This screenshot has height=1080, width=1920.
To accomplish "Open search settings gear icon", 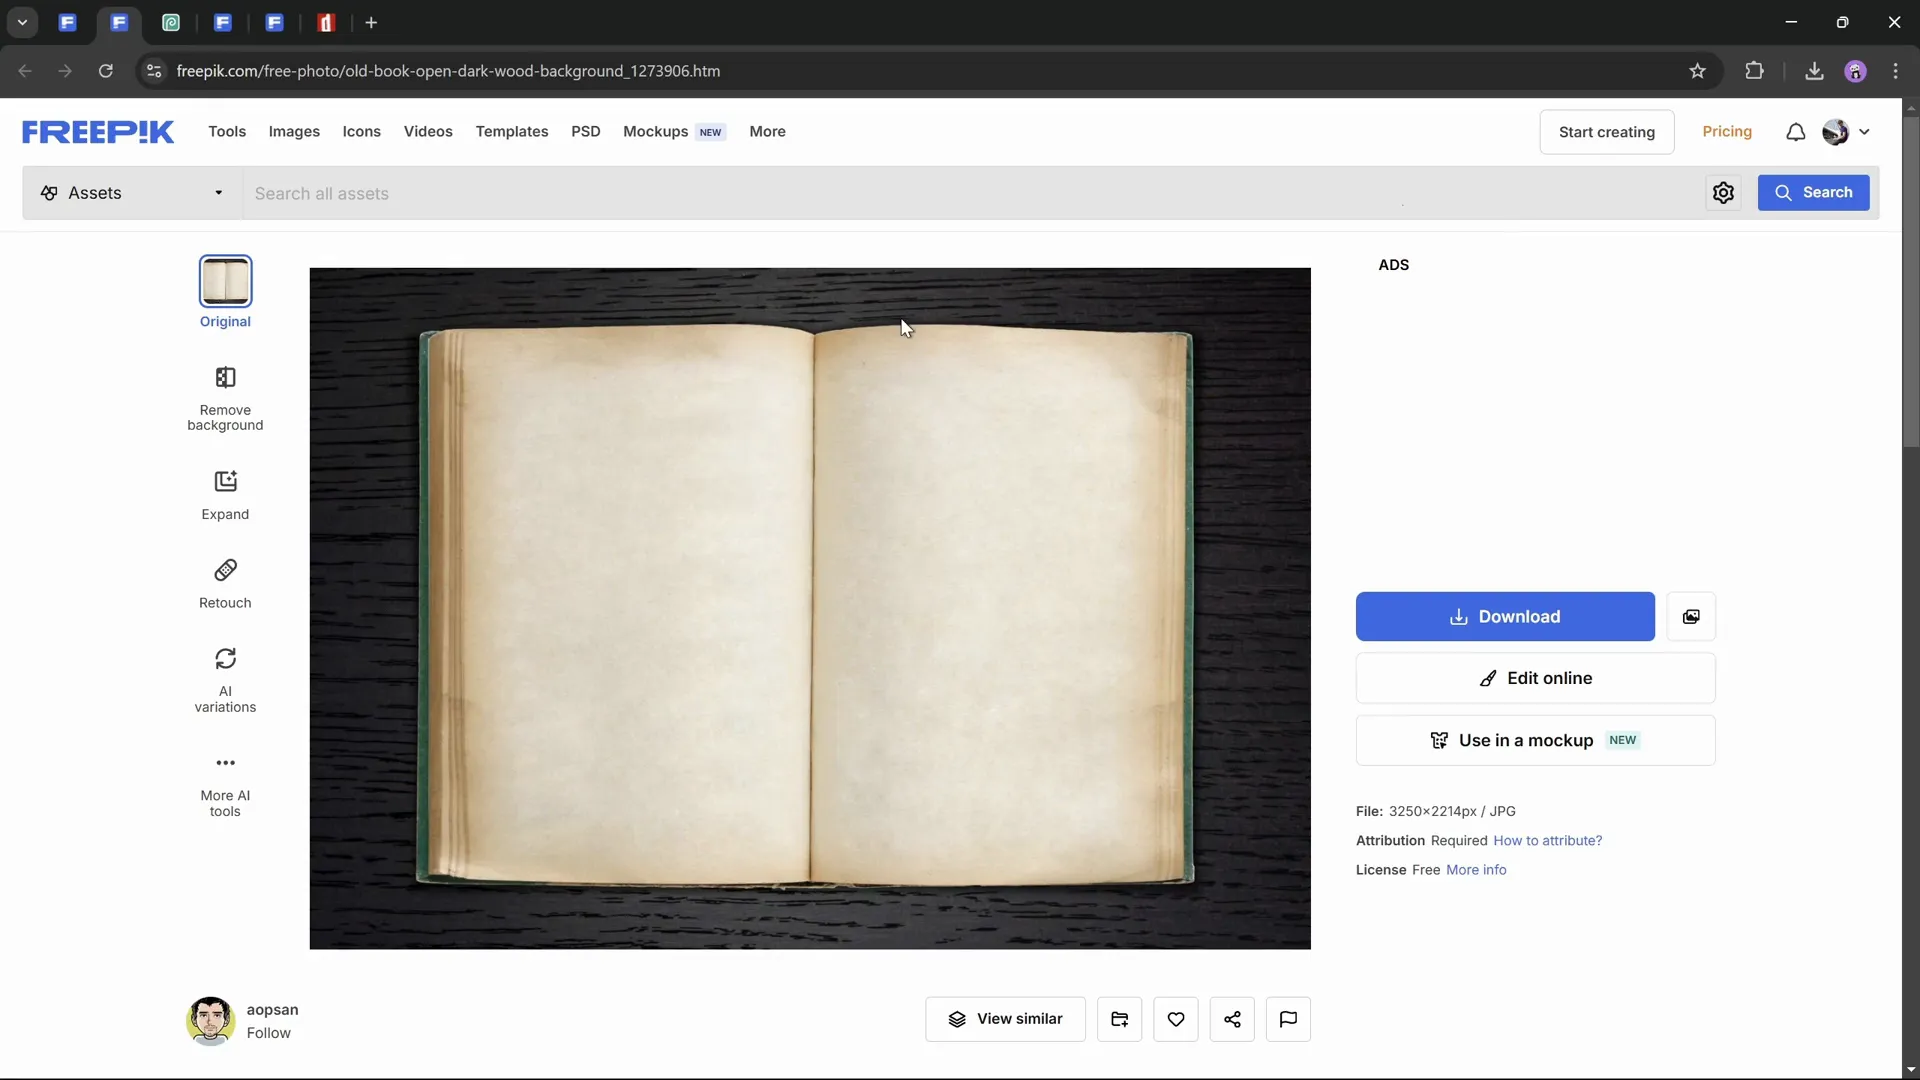I will 1723,193.
